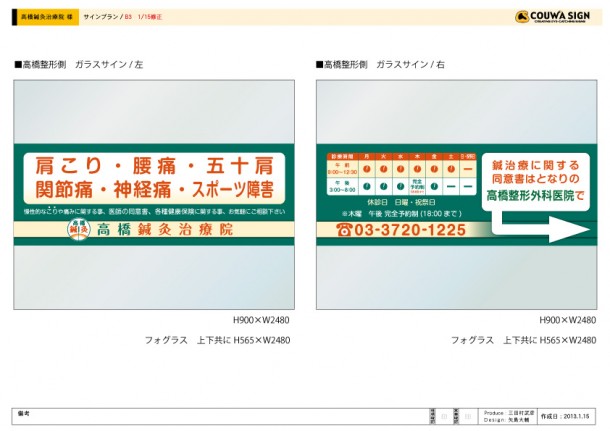The image size is (610, 431).
Task: Click the Thursday afternoon 完全予約制 cell
Action: click(417, 187)
